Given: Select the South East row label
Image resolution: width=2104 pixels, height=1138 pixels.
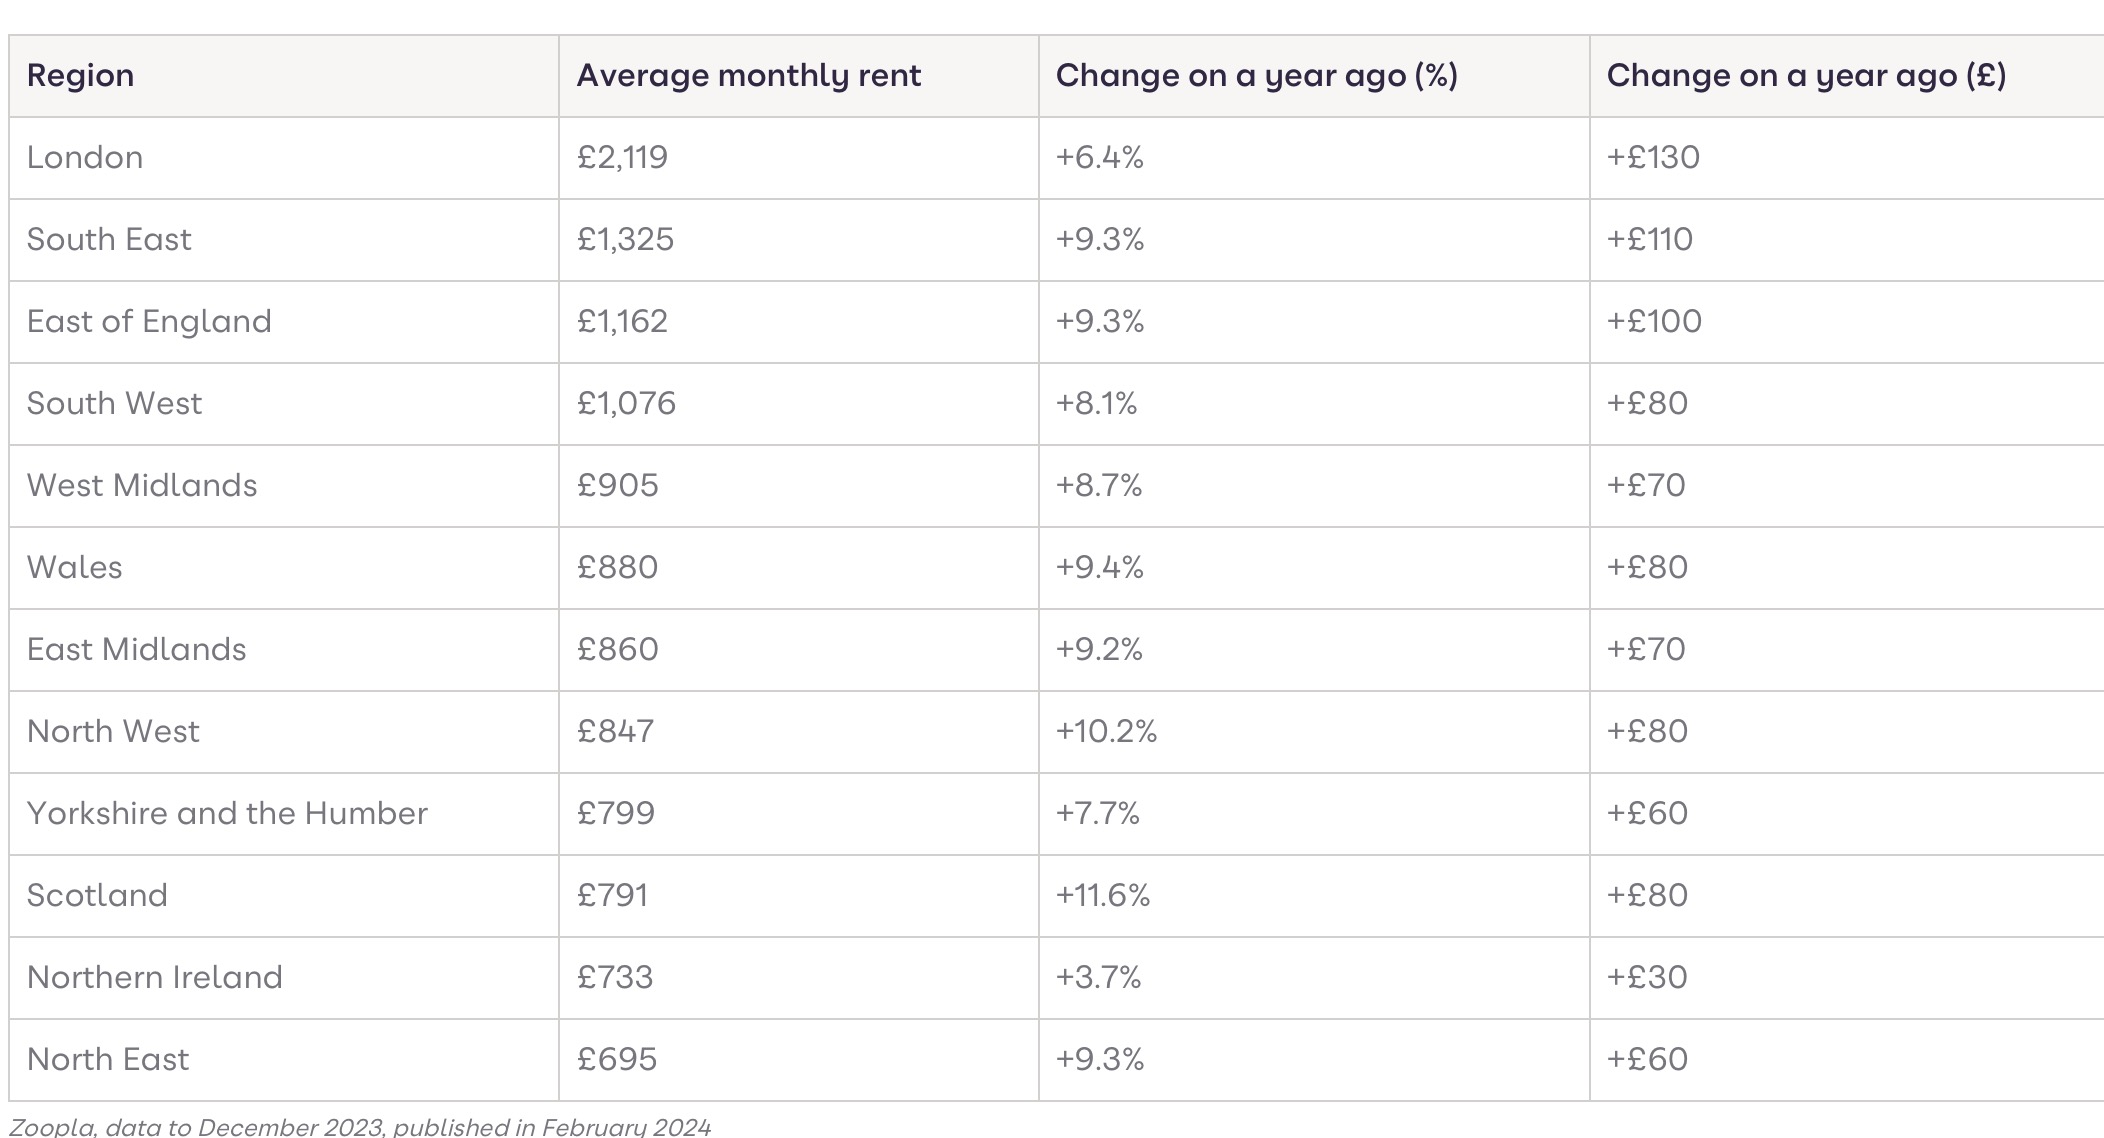Looking at the screenshot, I should (109, 240).
